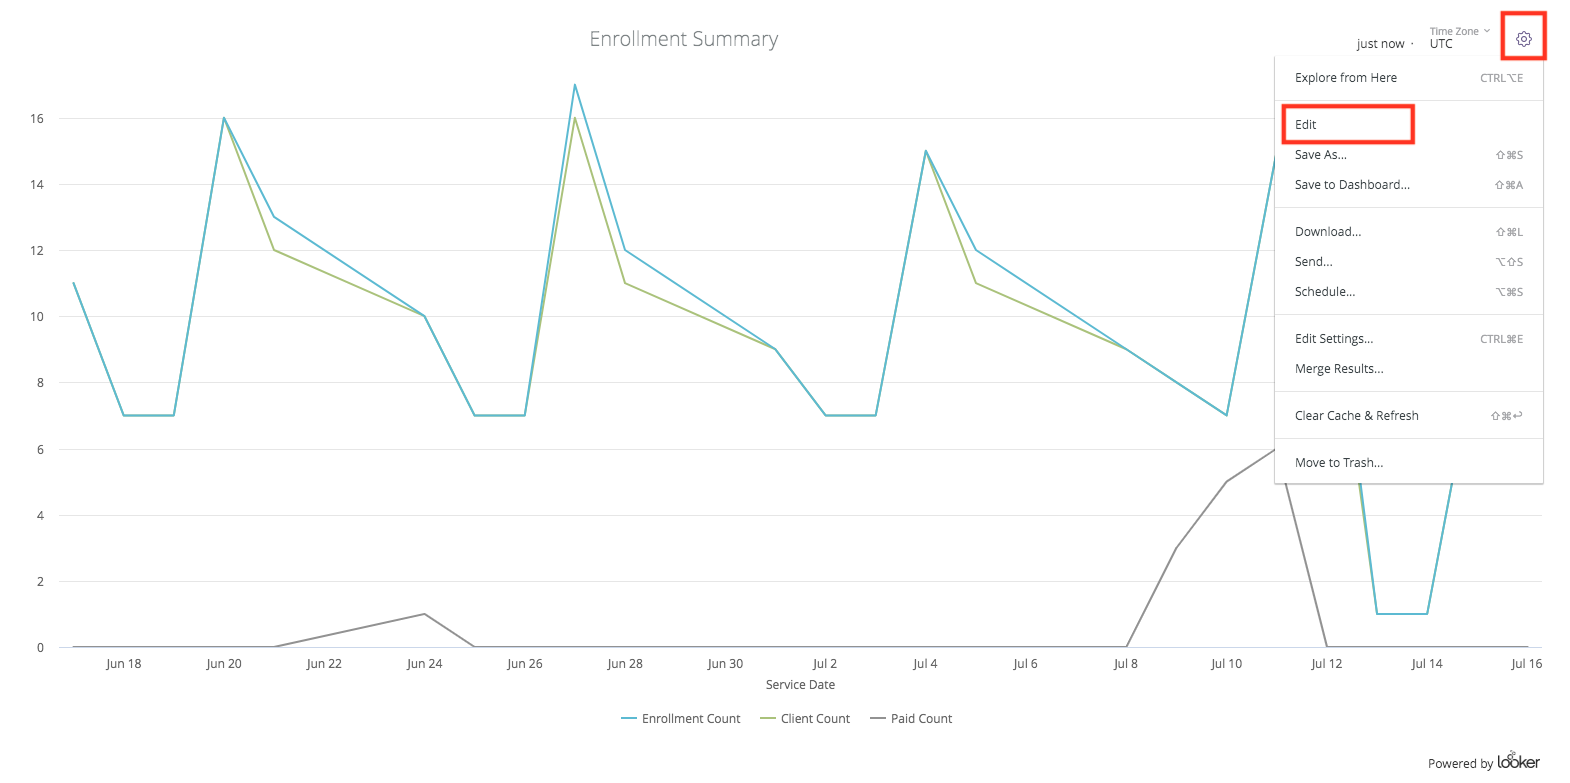Click the gear settings icon
1570x783 pixels.
tap(1523, 39)
